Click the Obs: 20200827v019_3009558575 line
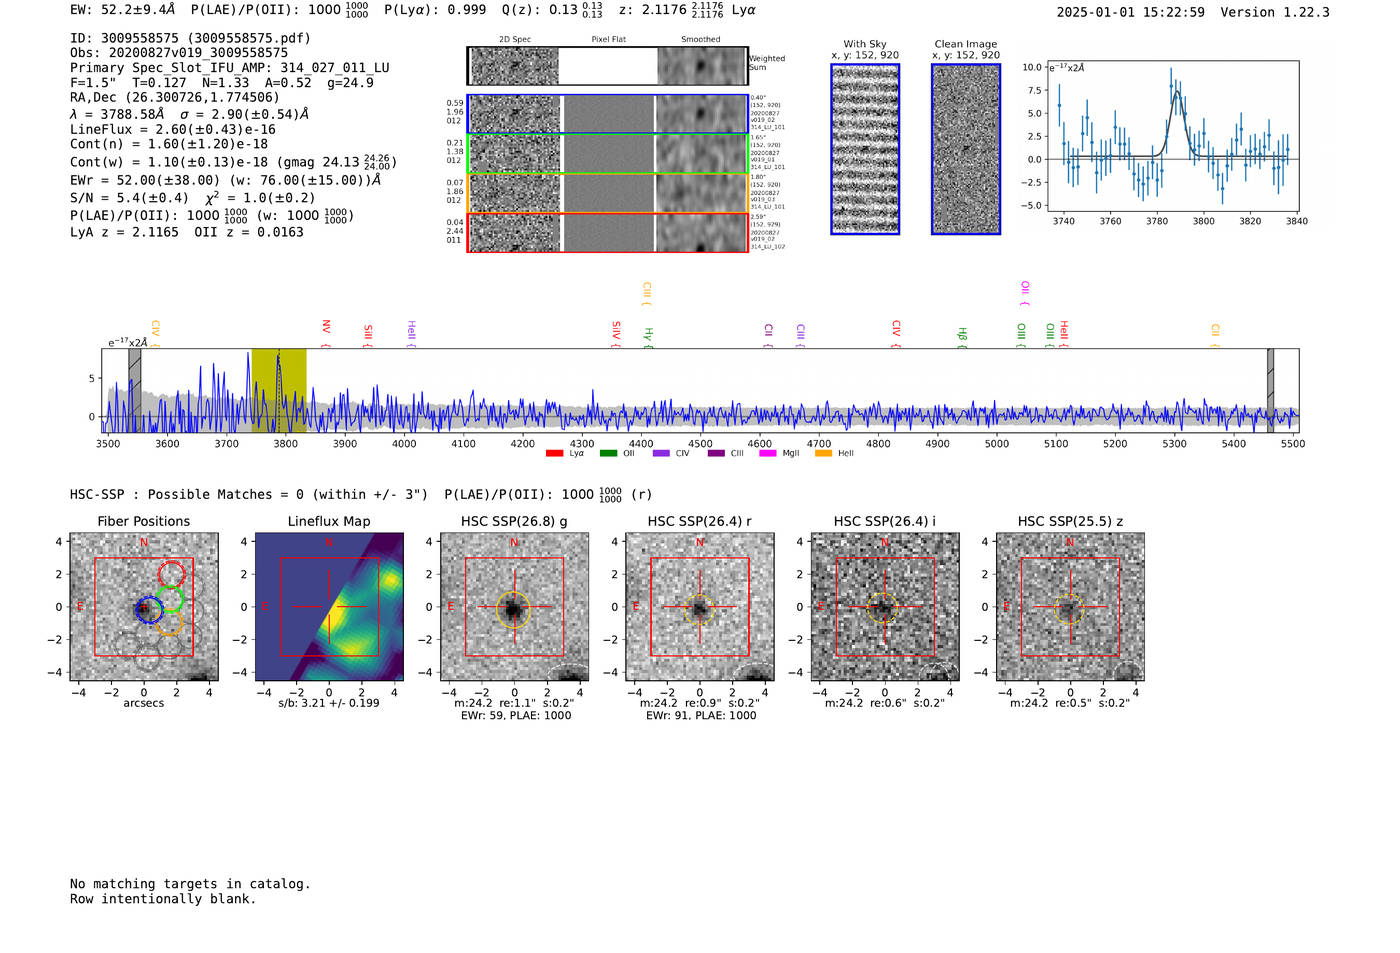 pos(179,52)
